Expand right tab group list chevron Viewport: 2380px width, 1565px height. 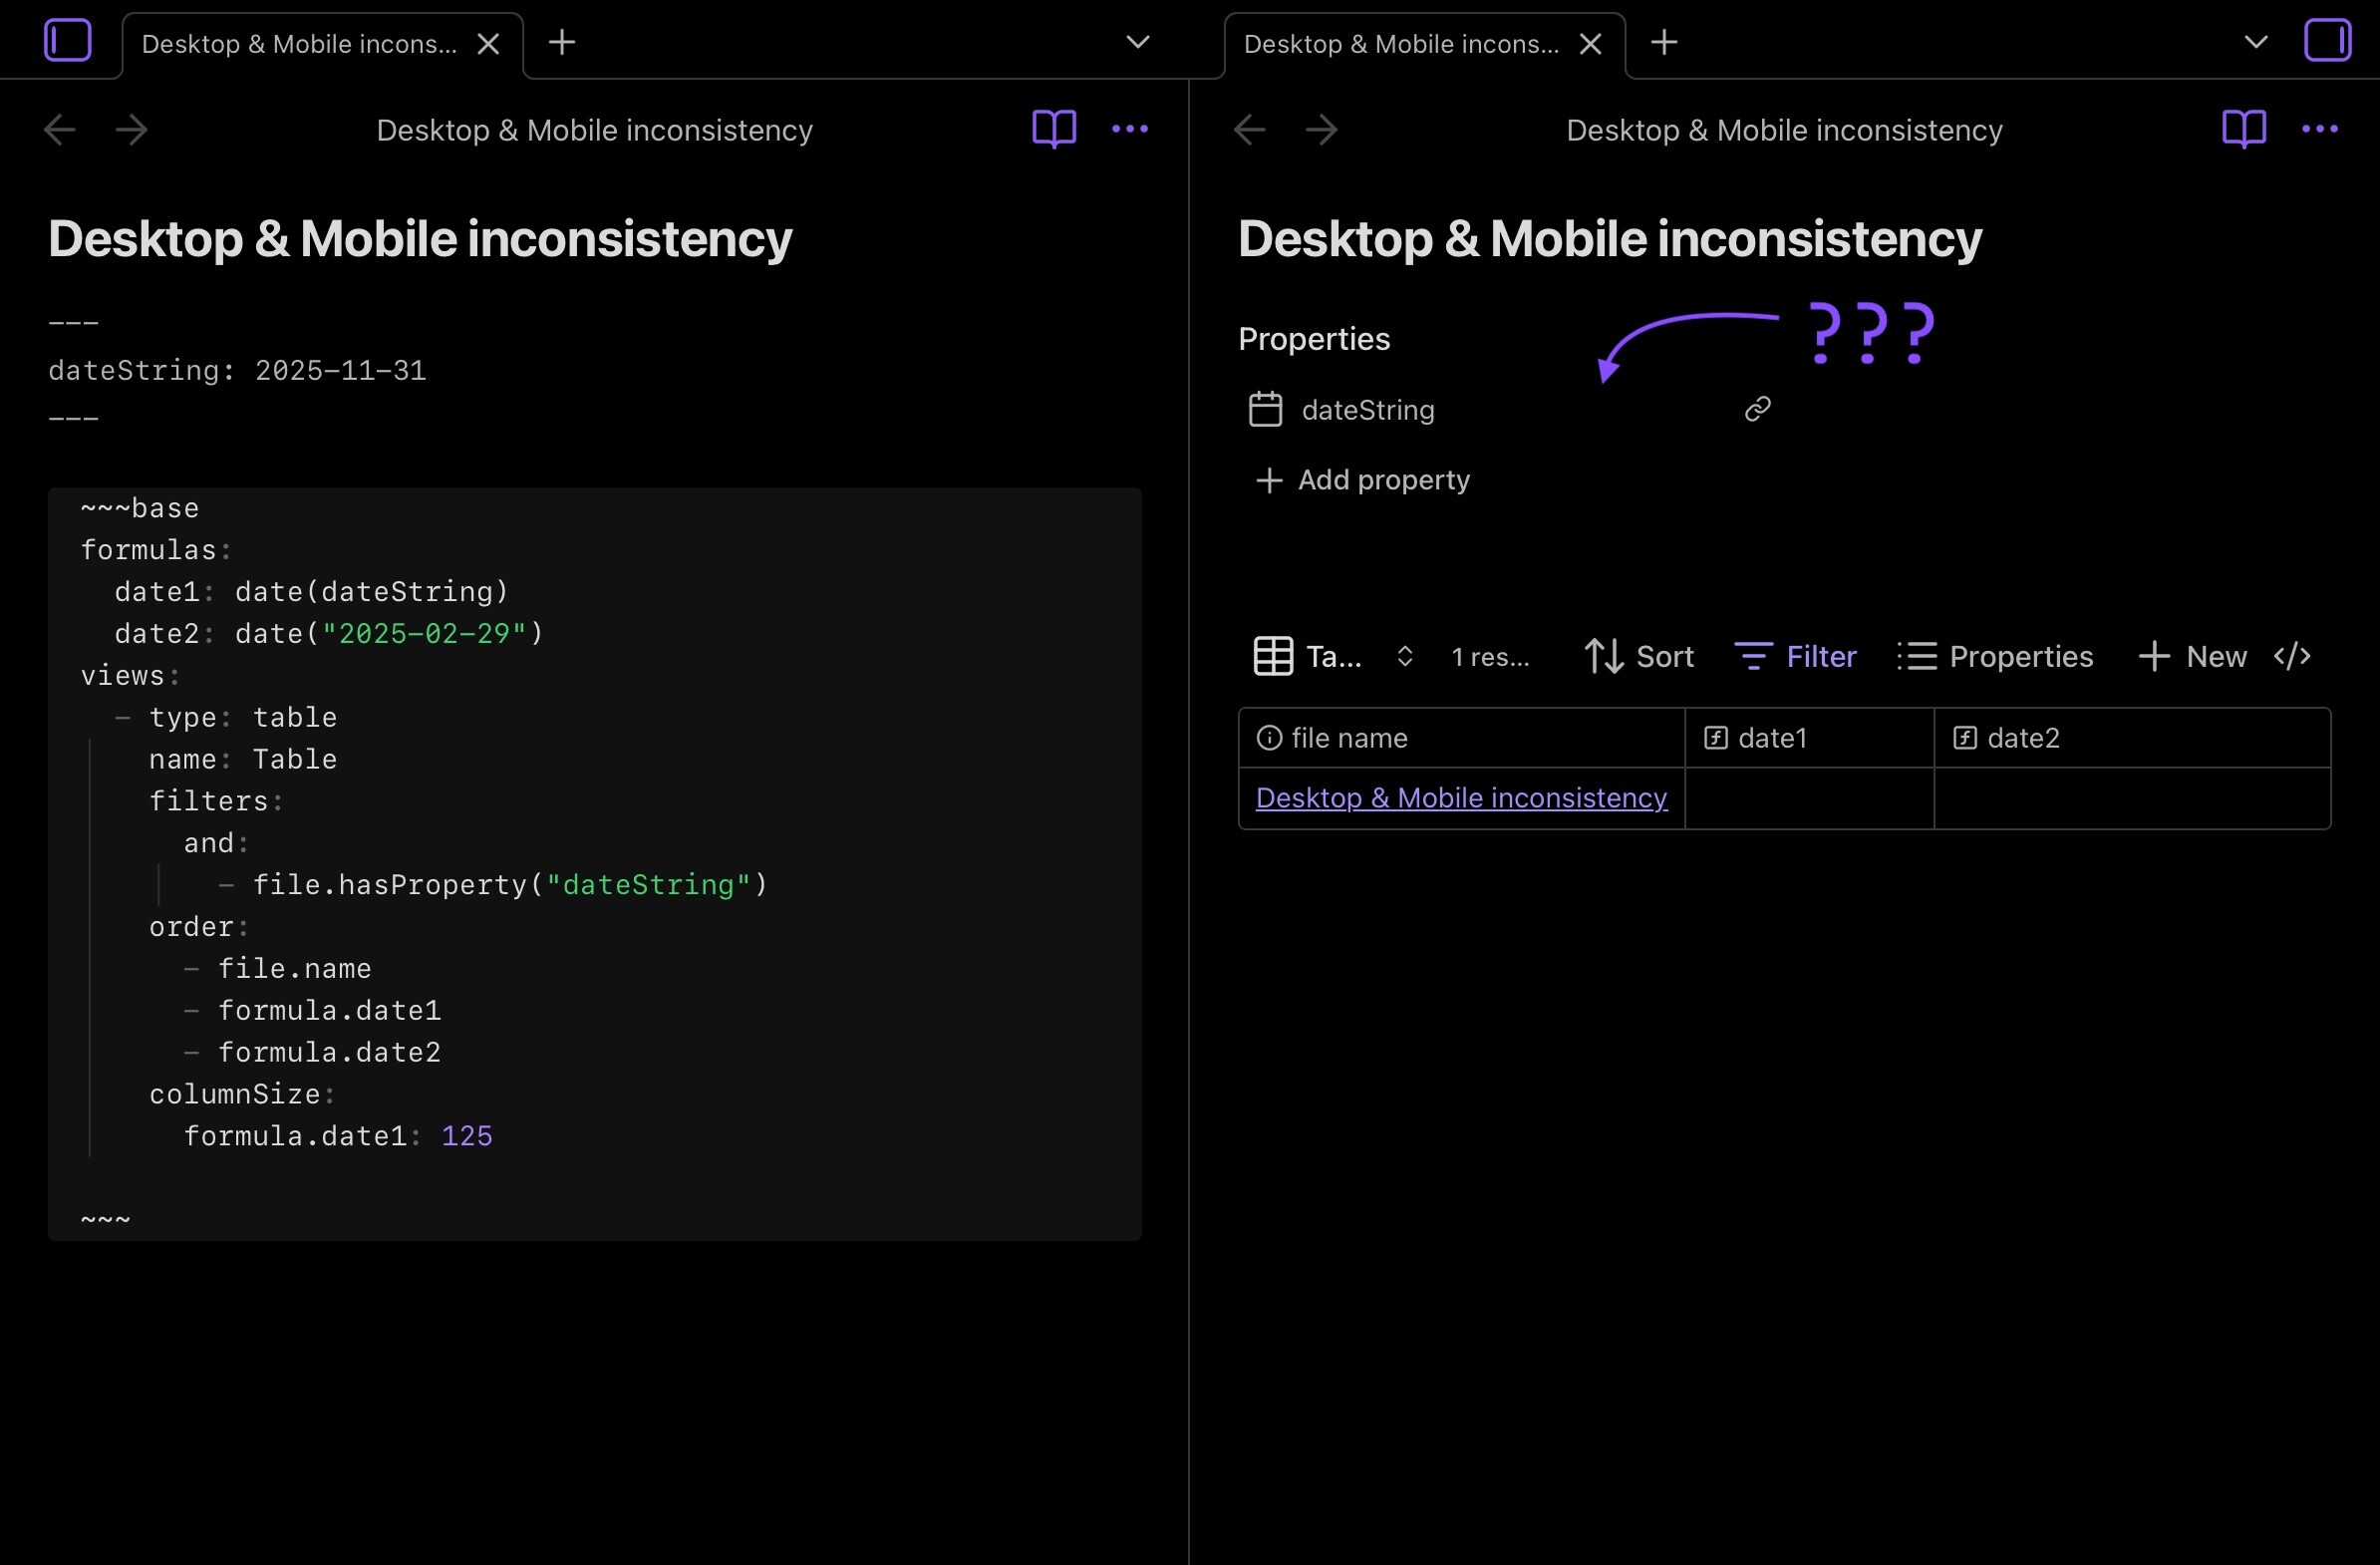(2255, 42)
